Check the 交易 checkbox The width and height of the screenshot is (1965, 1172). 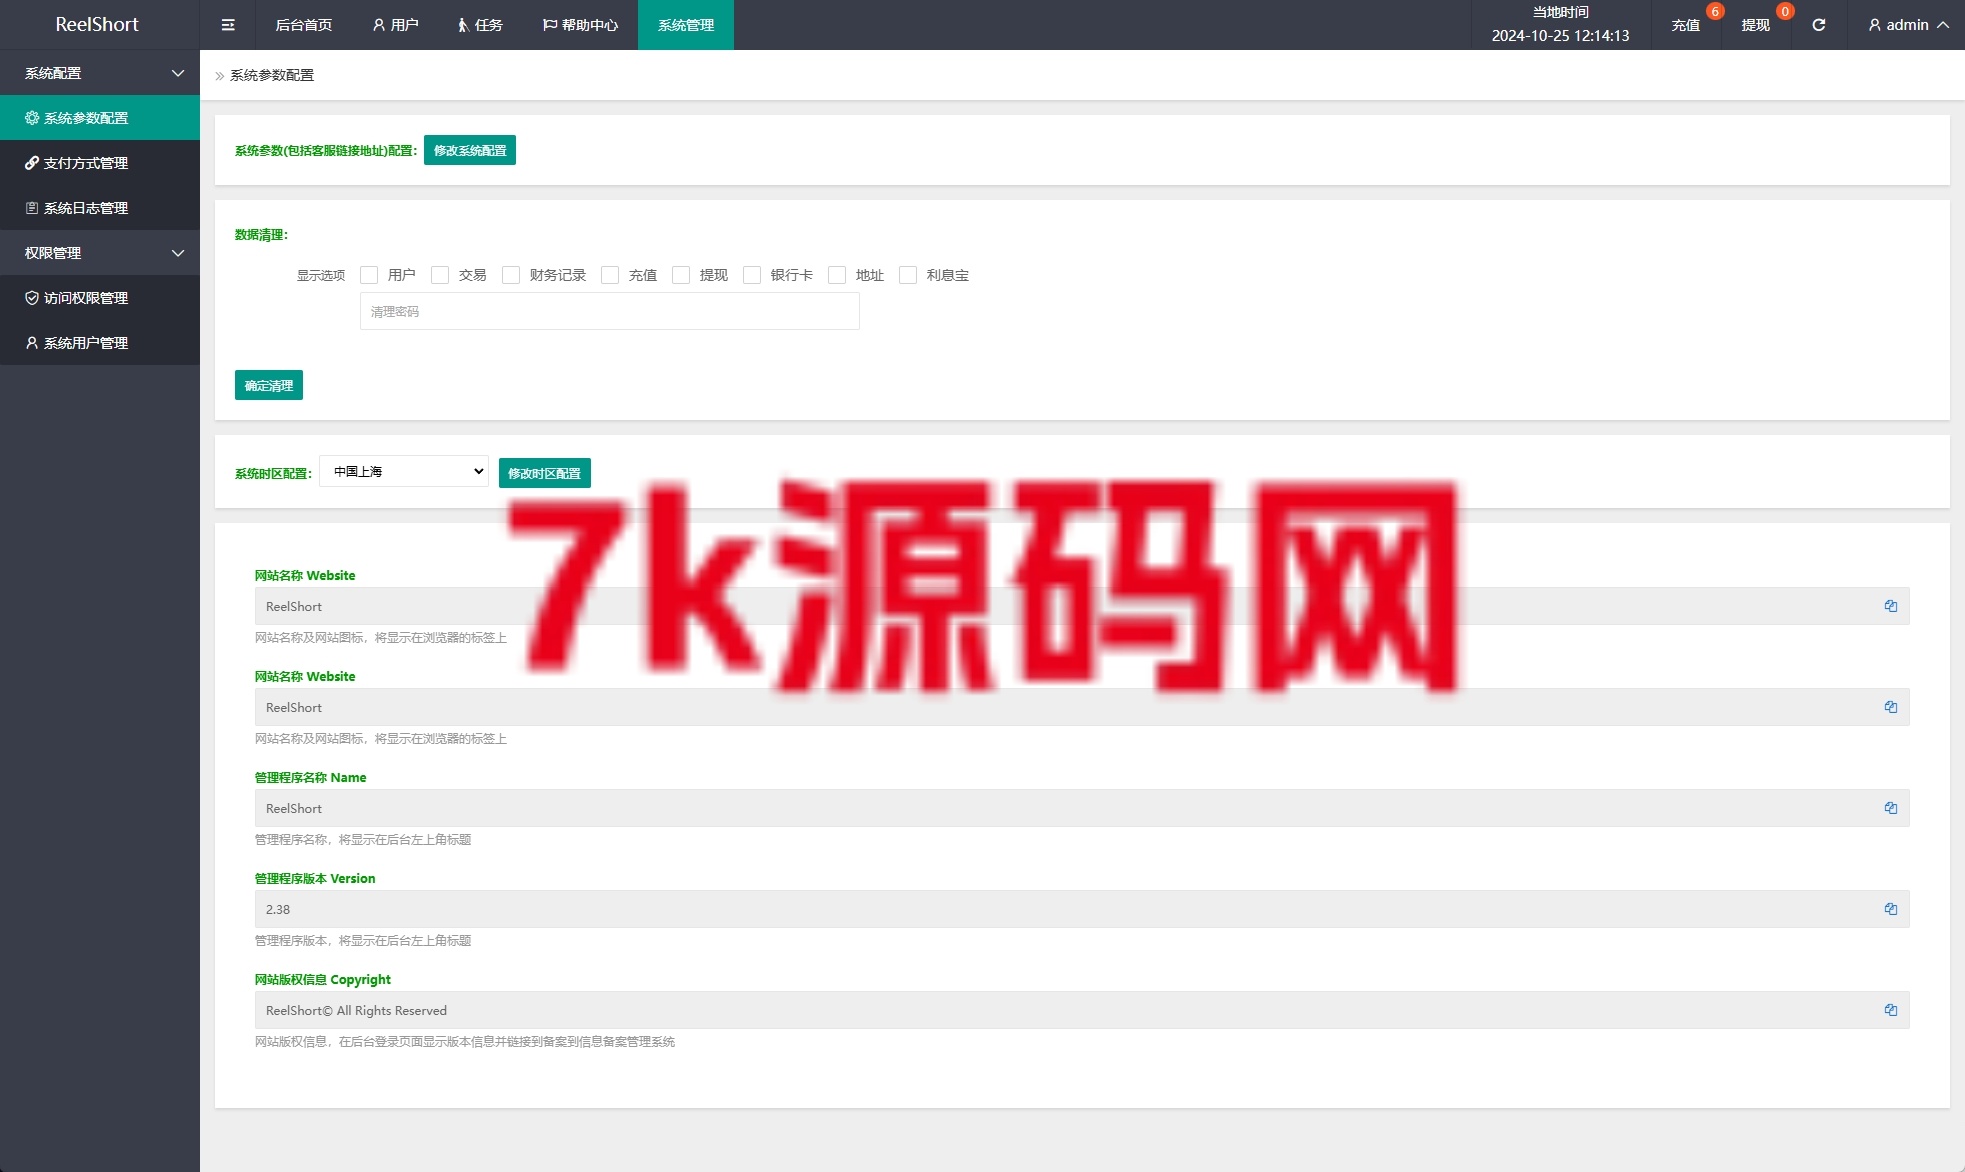pos(440,275)
